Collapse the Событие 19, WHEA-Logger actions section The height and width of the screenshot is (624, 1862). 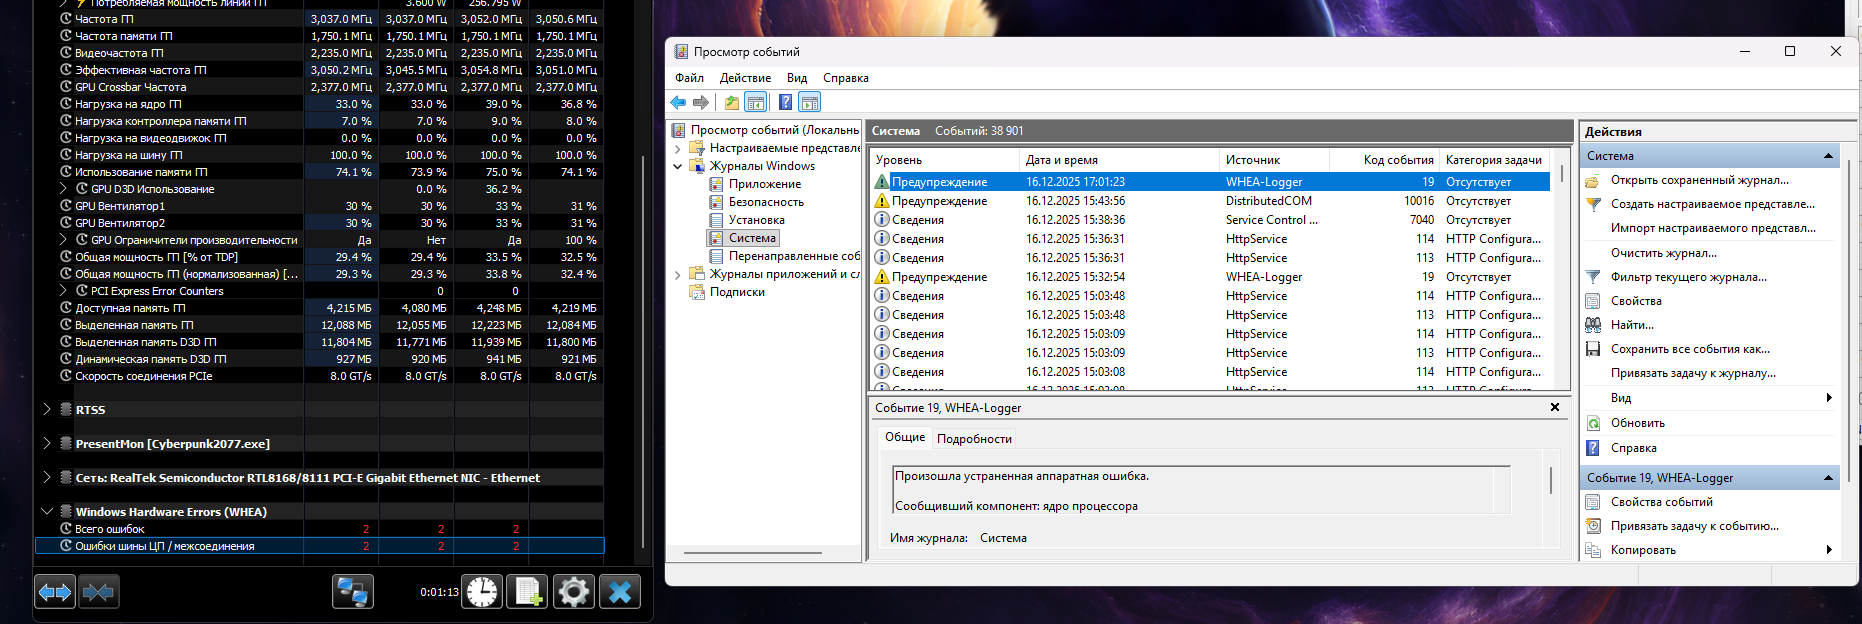click(1828, 478)
